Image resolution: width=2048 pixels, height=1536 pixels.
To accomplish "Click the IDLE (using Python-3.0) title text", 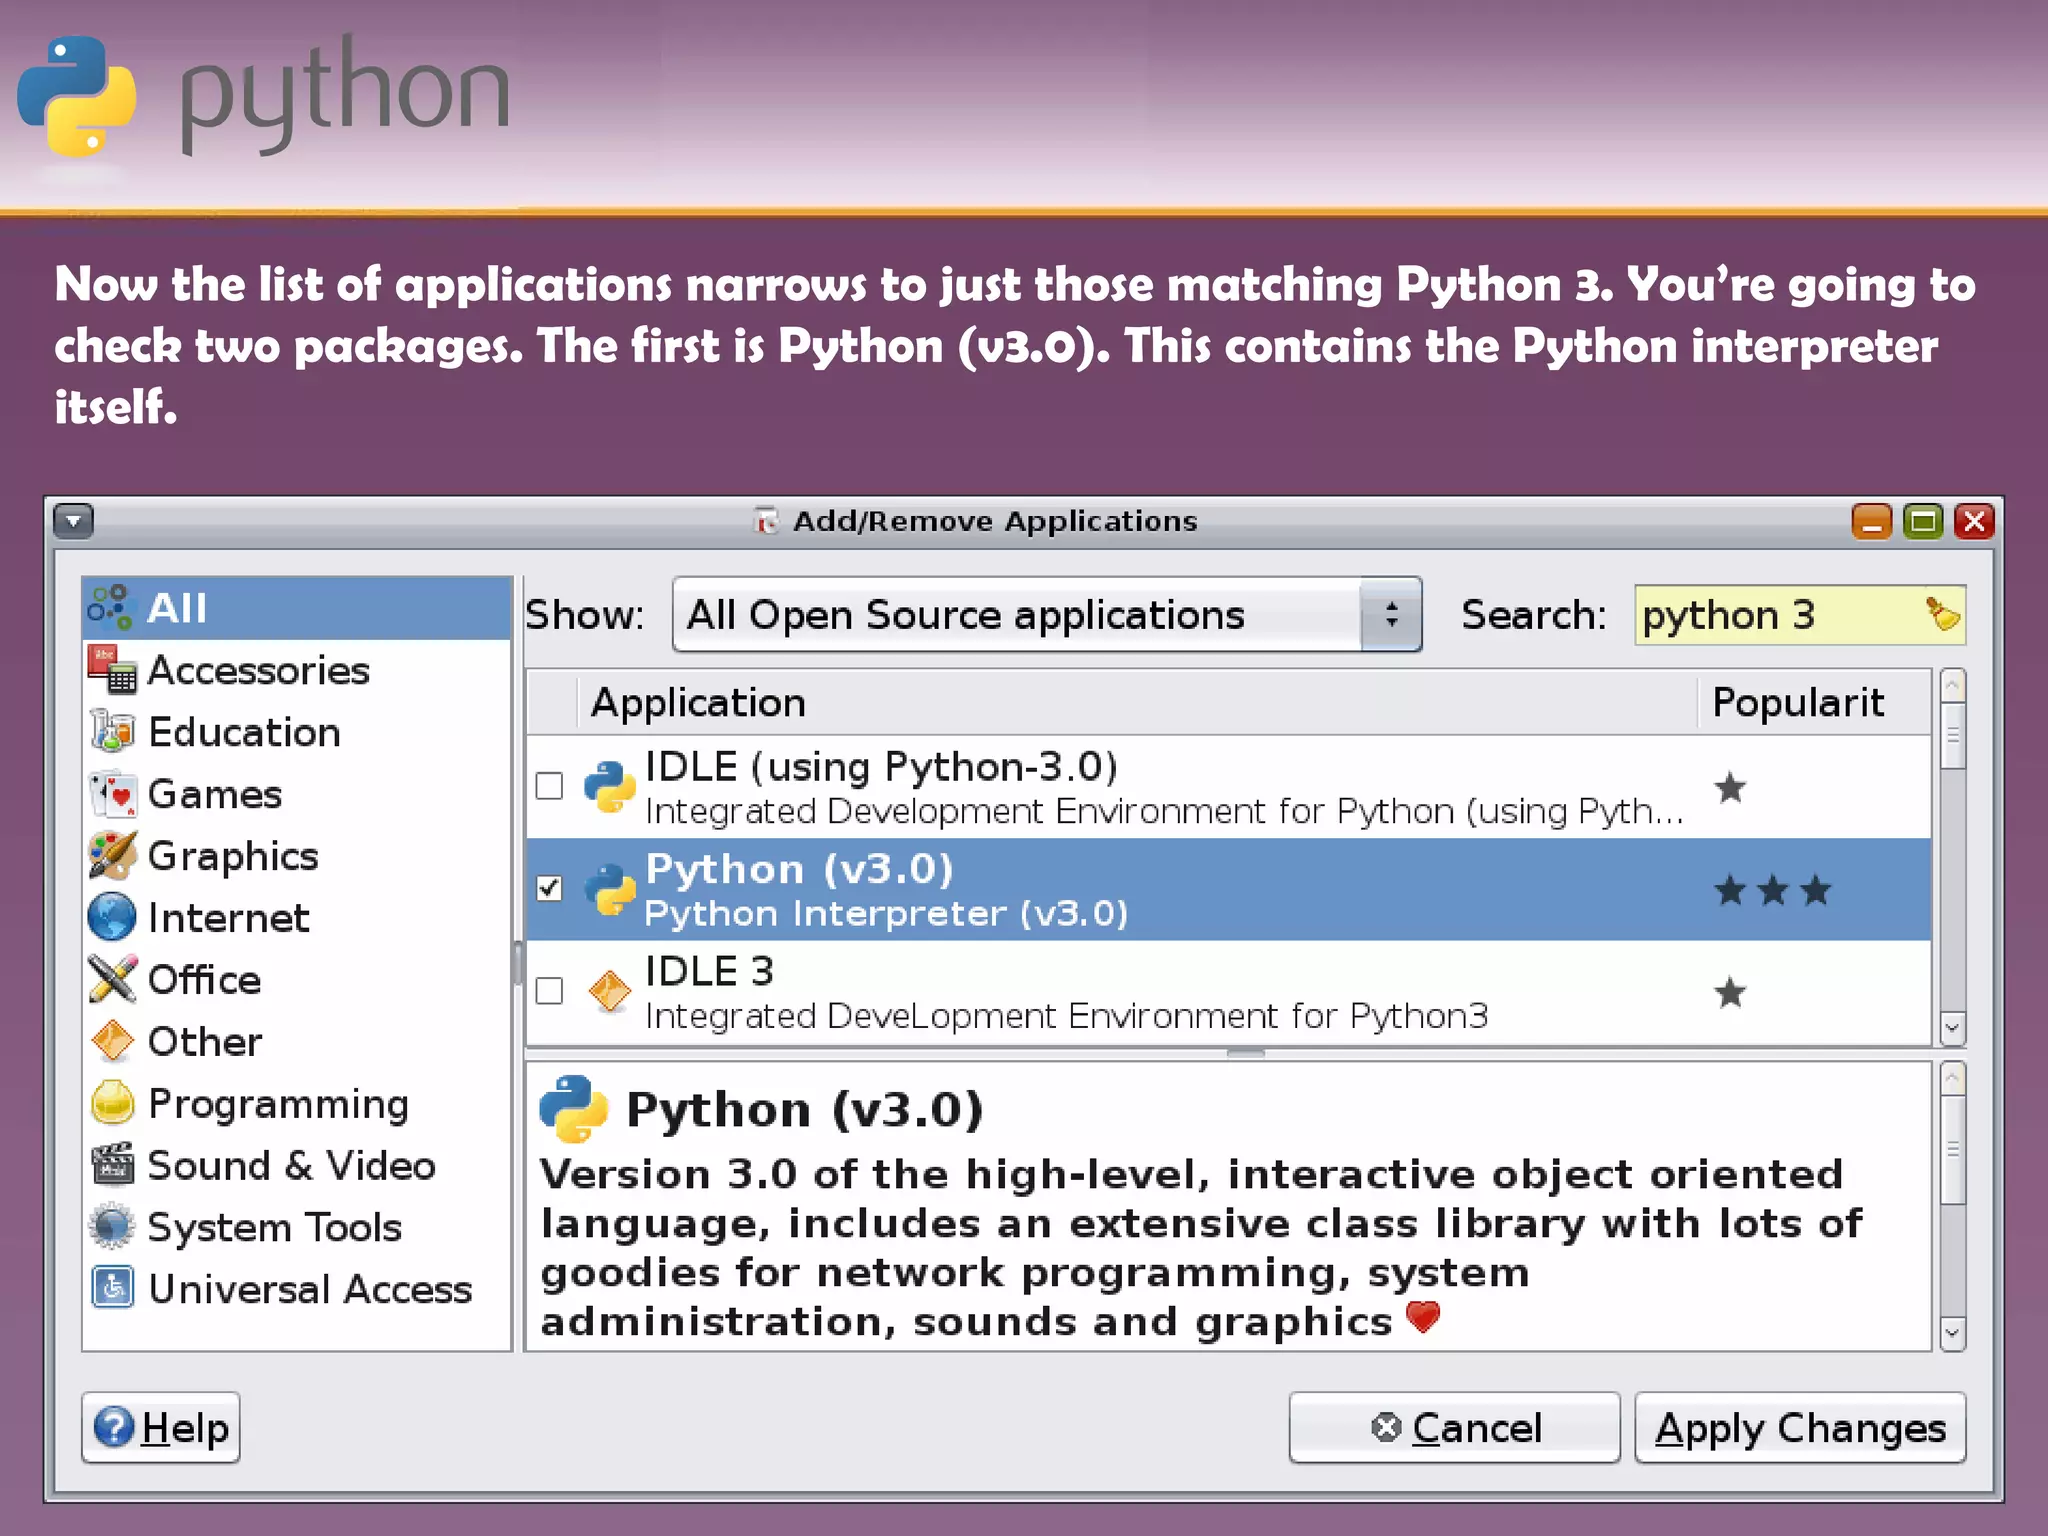I will coord(881,767).
